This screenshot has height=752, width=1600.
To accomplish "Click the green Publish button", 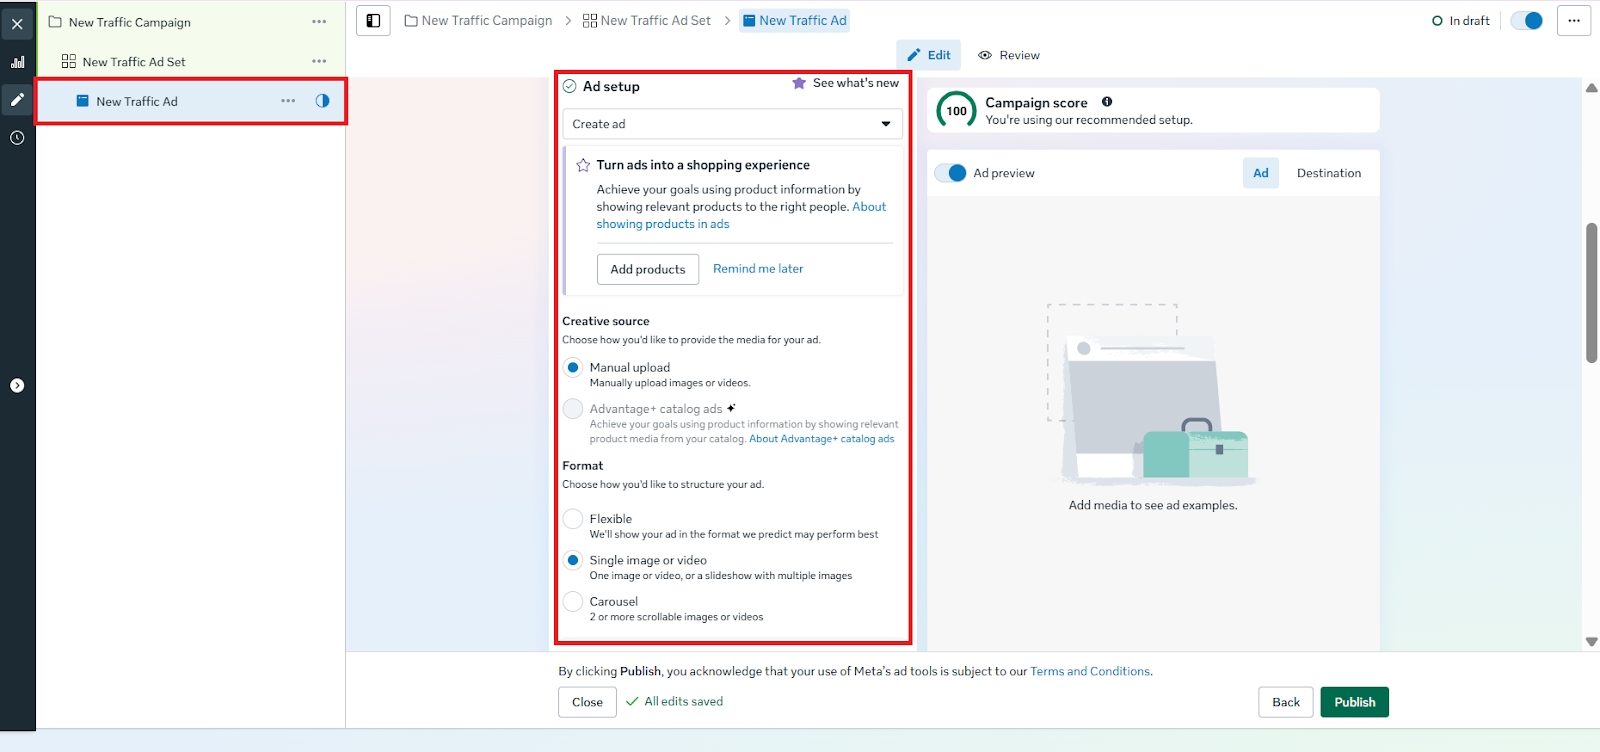I will point(1354,702).
